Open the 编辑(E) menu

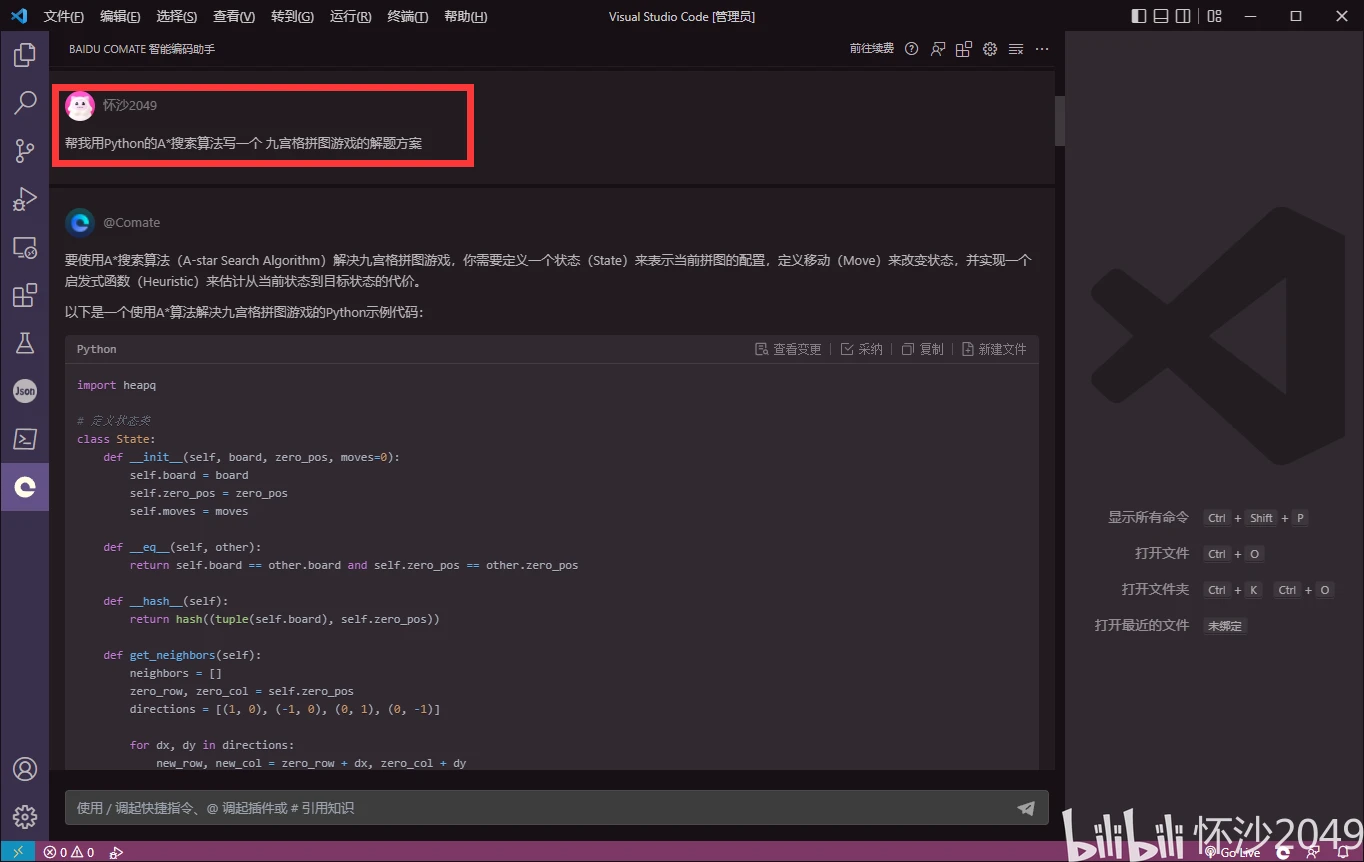point(120,17)
